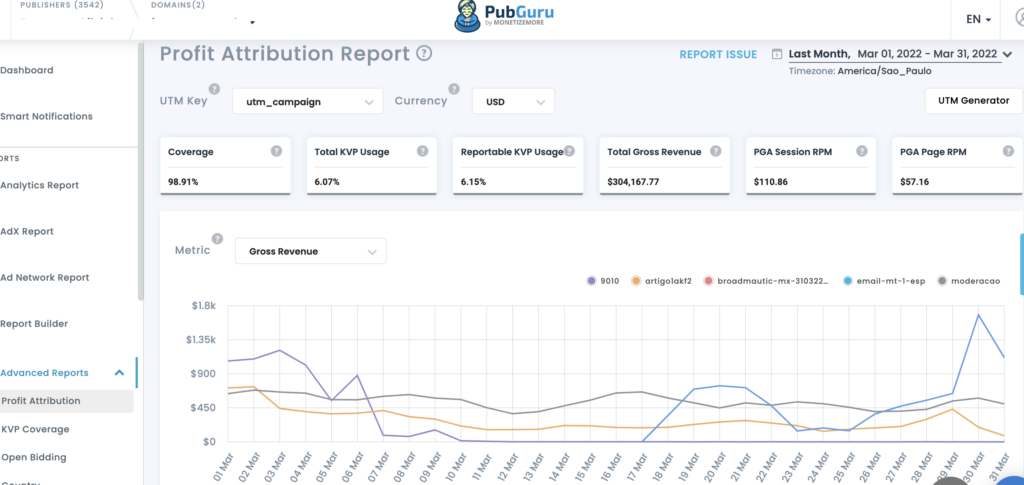Click the REPORT ISSUE link
1024x485 pixels.
tap(718, 54)
